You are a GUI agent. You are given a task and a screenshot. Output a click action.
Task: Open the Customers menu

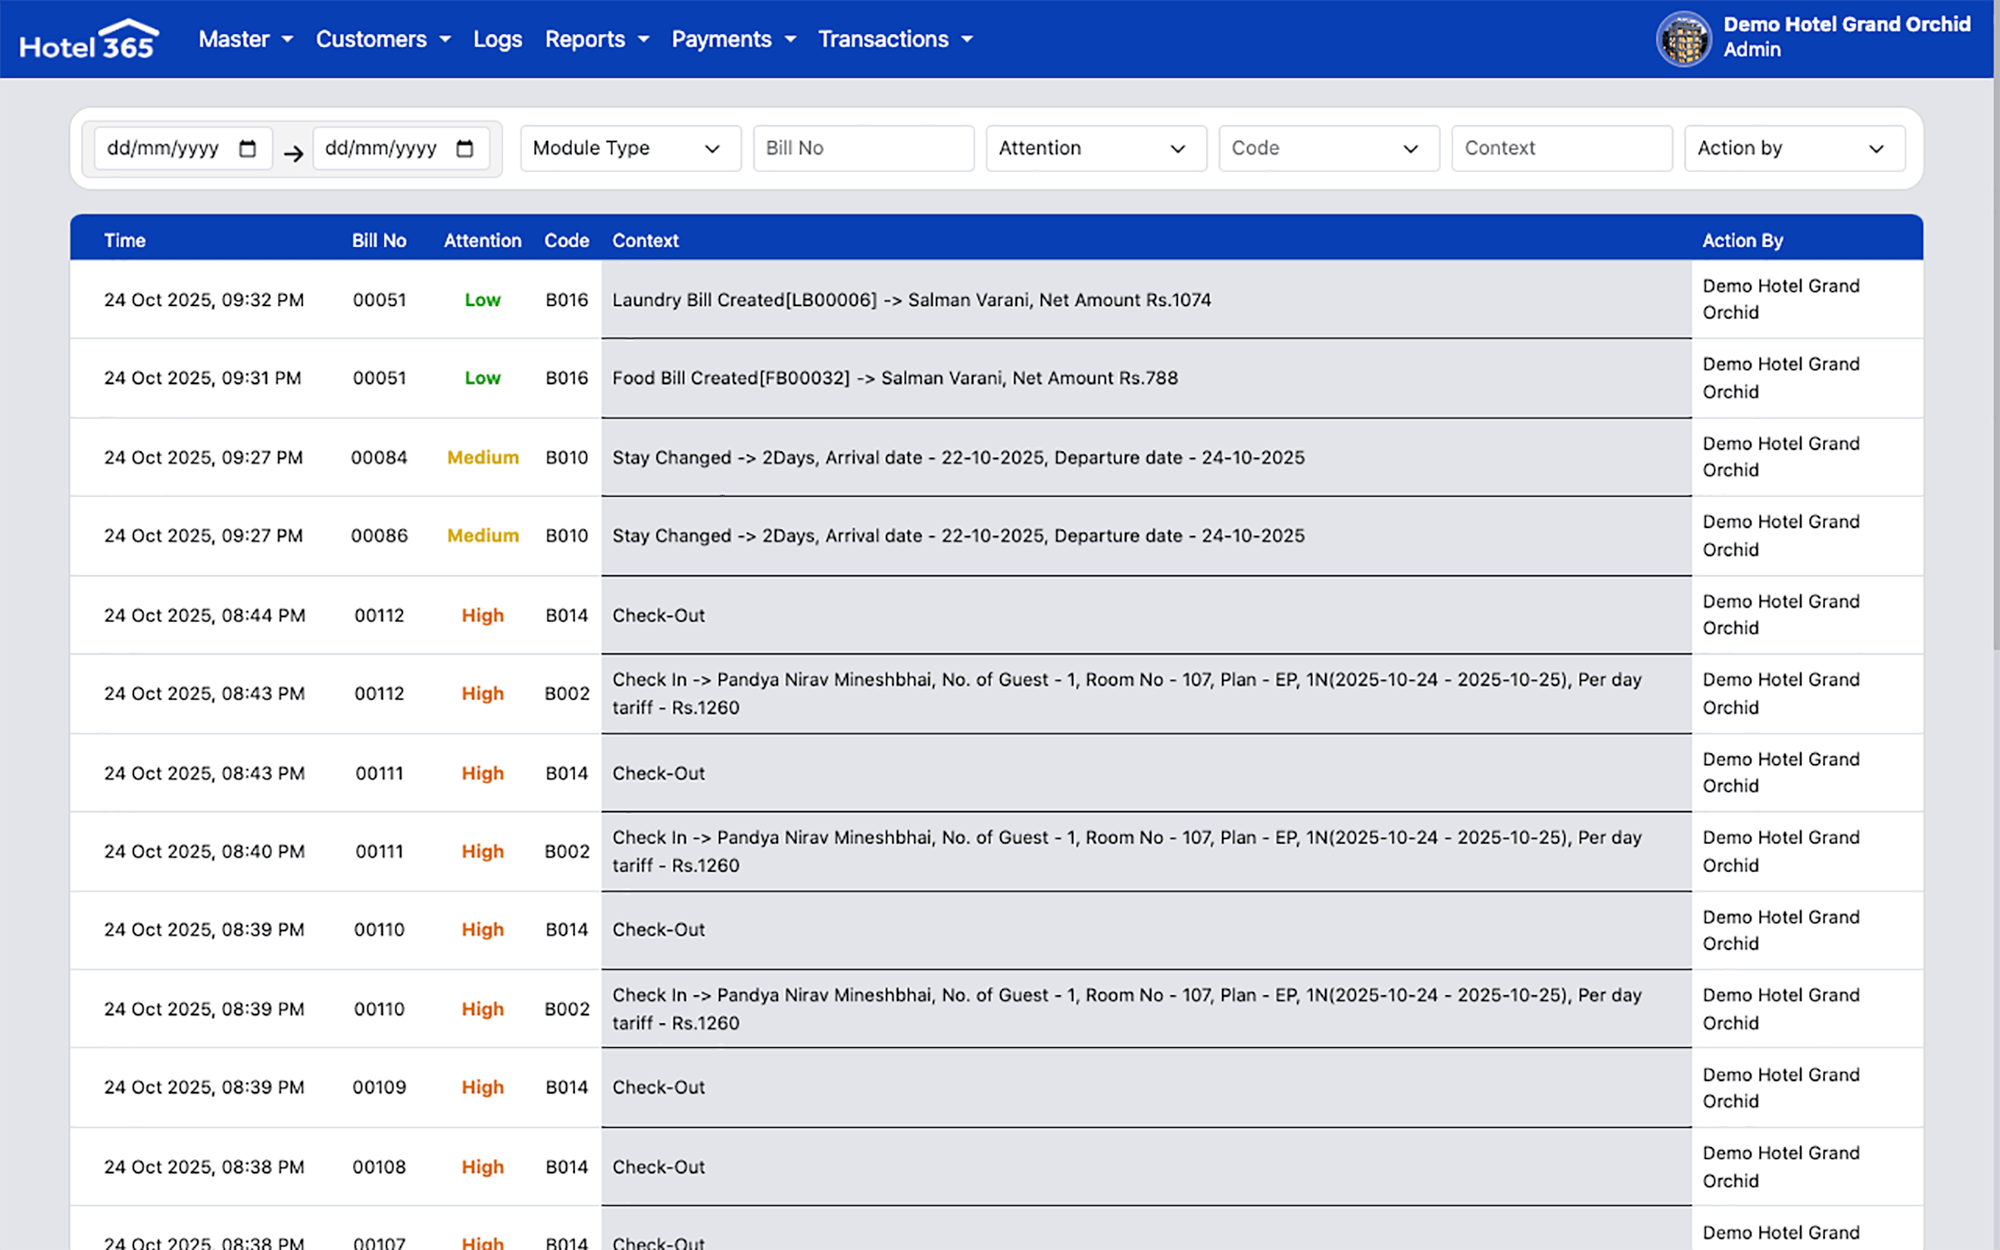point(383,39)
